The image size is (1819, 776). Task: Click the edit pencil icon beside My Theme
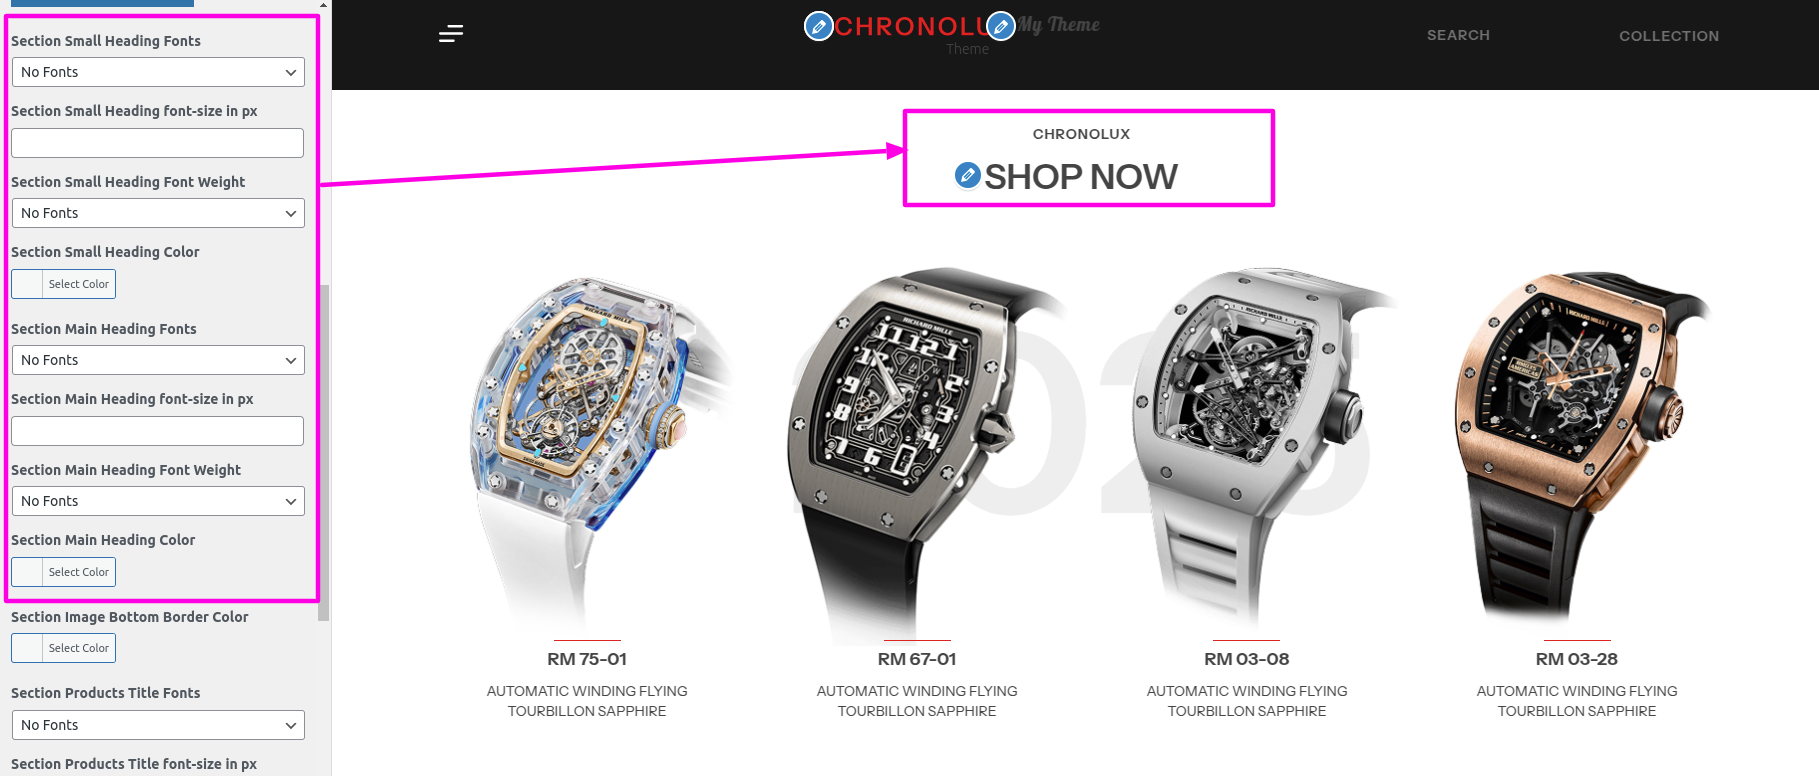click(x=1001, y=26)
